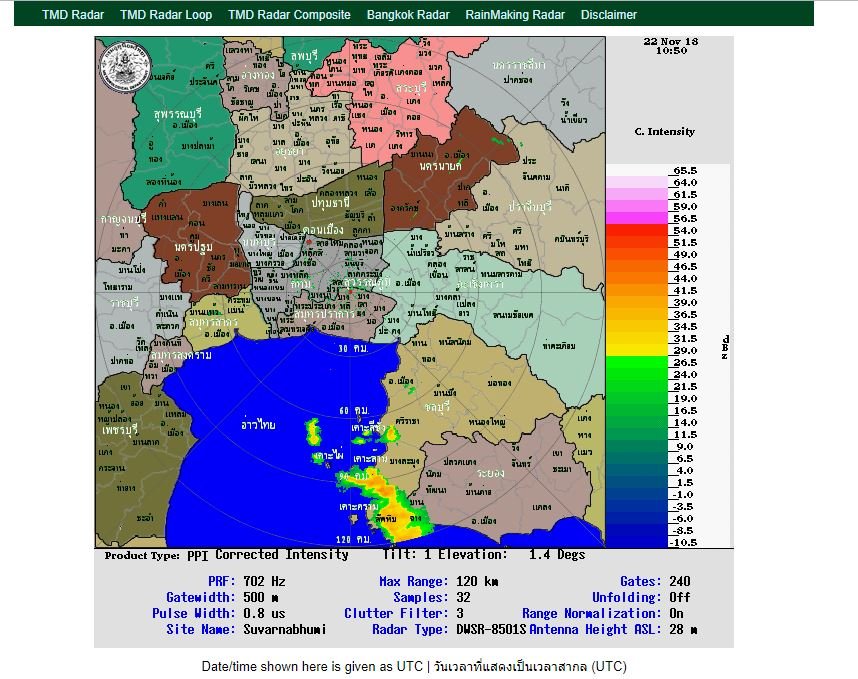The width and height of the screenshot is (858, 679).
Task: Click the Pulse Width 0.8 us value
Action: 264,613
